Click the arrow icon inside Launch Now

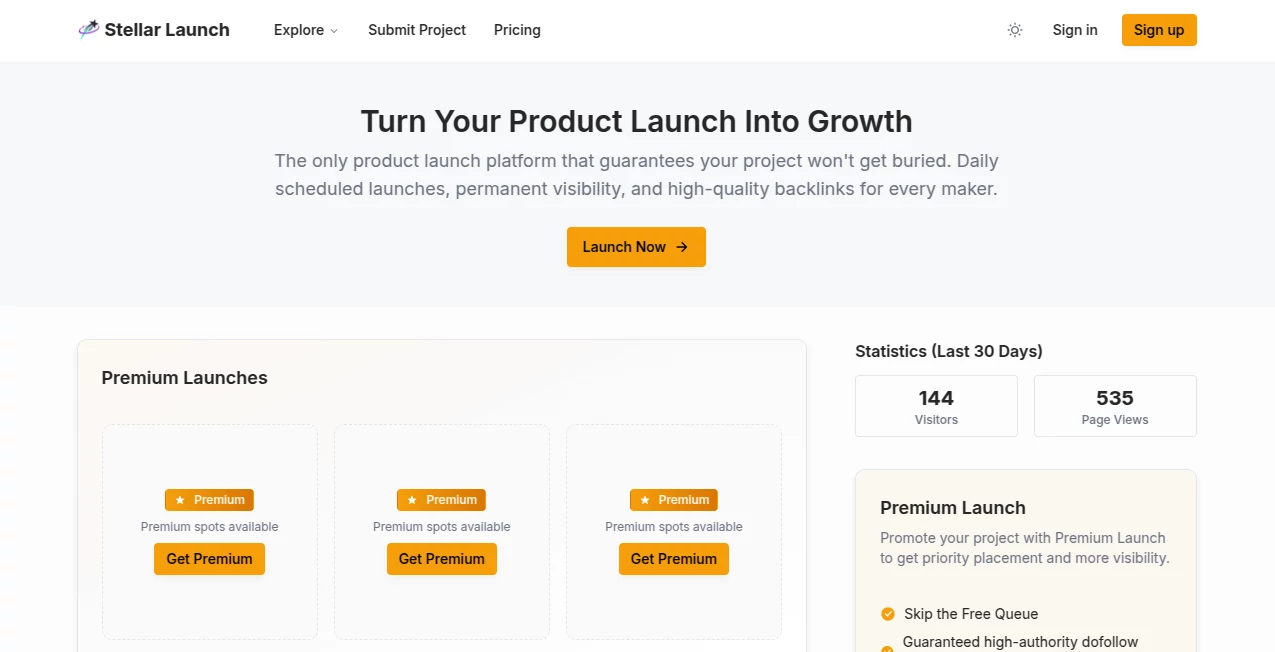pyautogui.click(x=682, y=246)
